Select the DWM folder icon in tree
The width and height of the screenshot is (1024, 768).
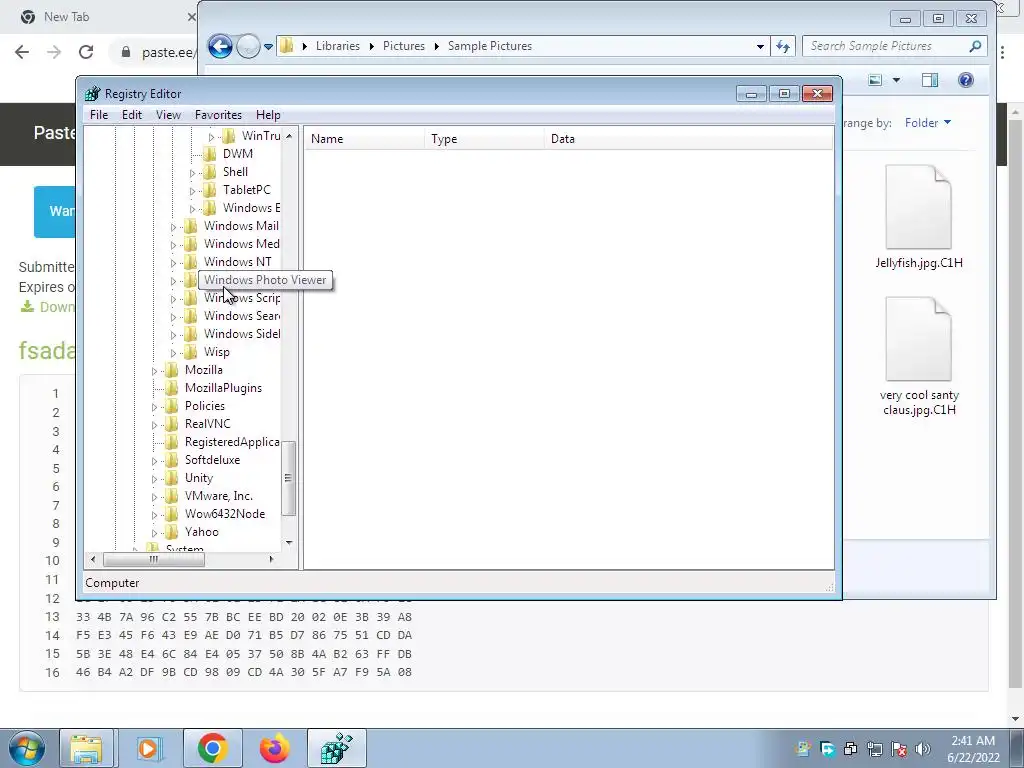(210, 154)
